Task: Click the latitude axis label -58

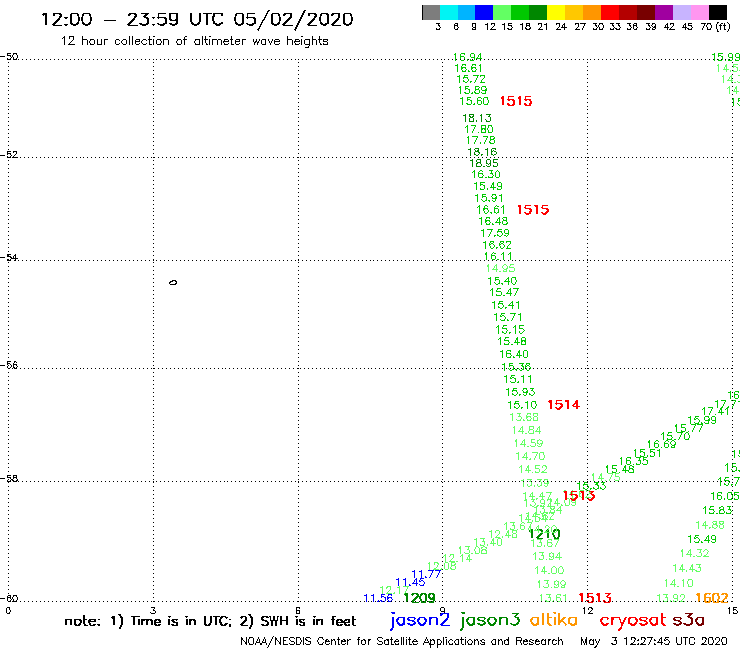Action: [x=9, y=478]
